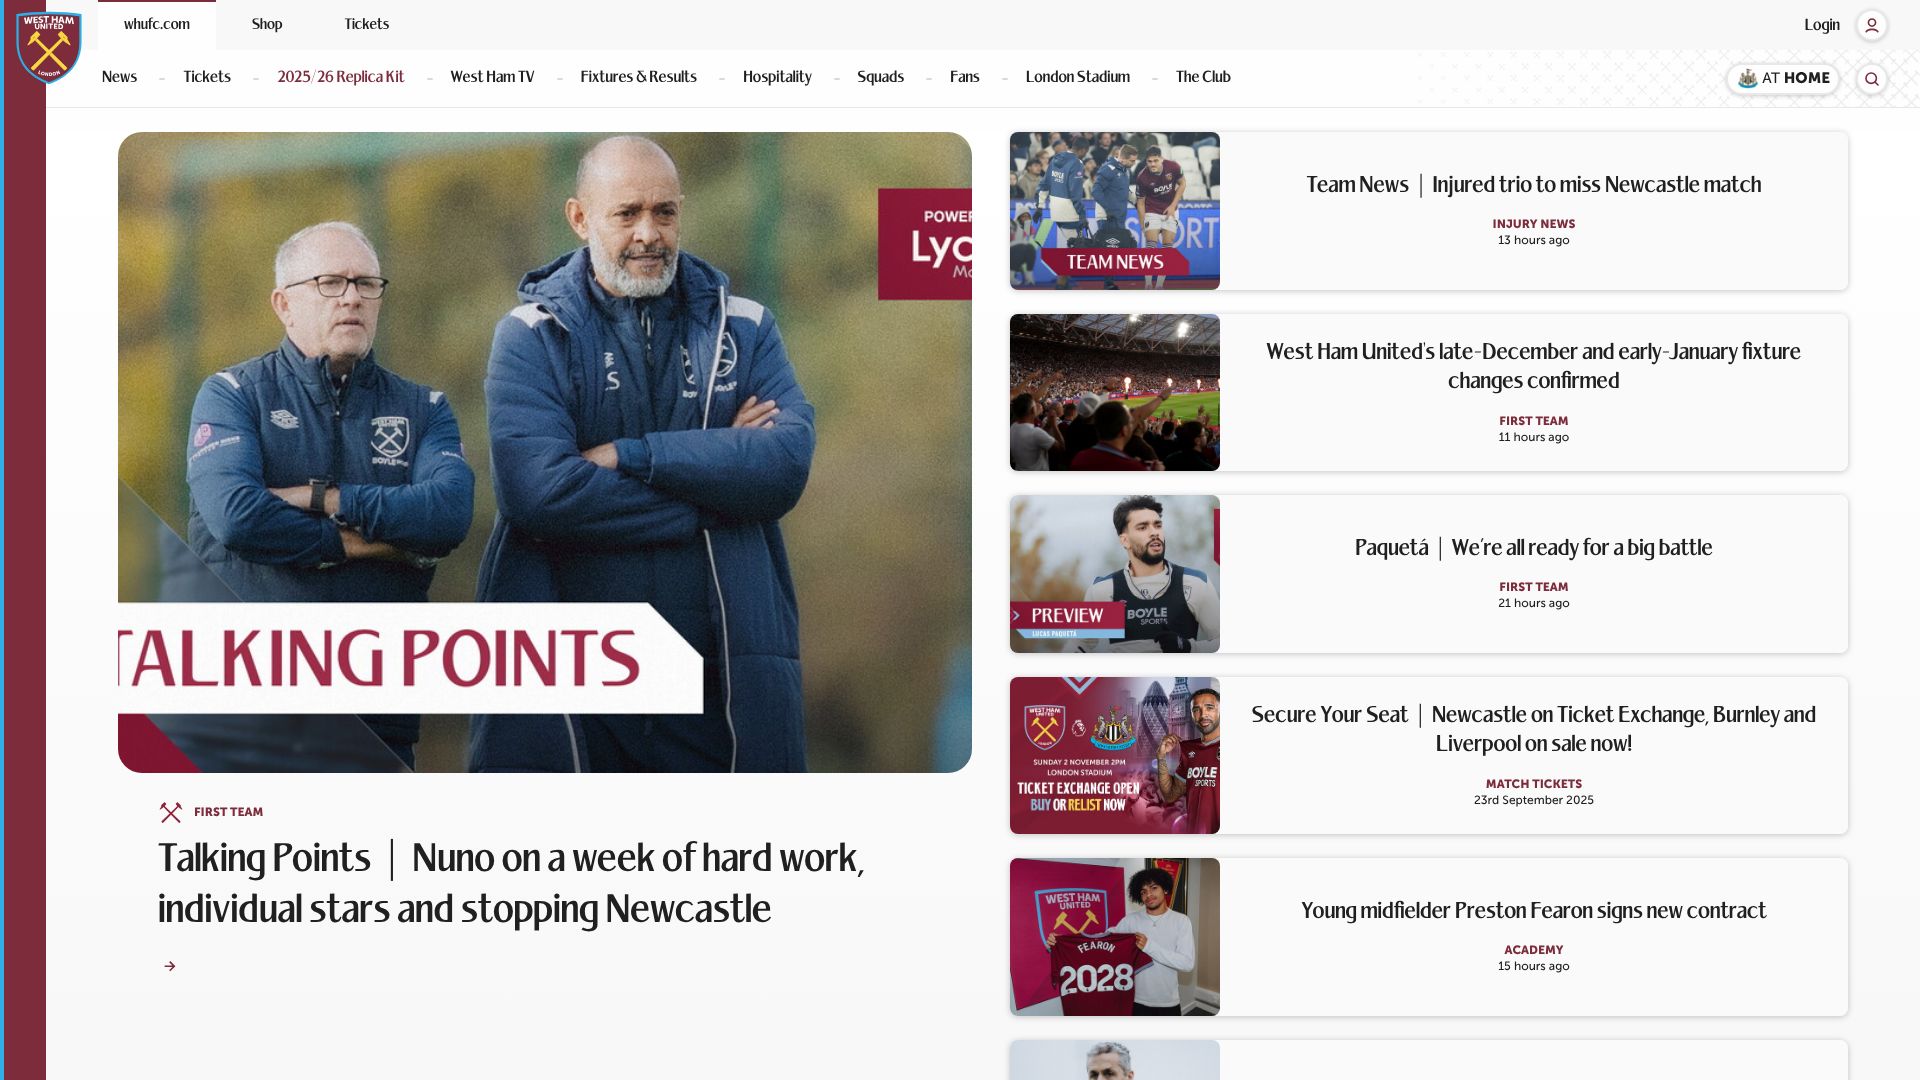Image resolution: width=1920 pixels, height=1080 pixels.
Task: Click the Team News thumbnail image
Action: pos(1115,211)
